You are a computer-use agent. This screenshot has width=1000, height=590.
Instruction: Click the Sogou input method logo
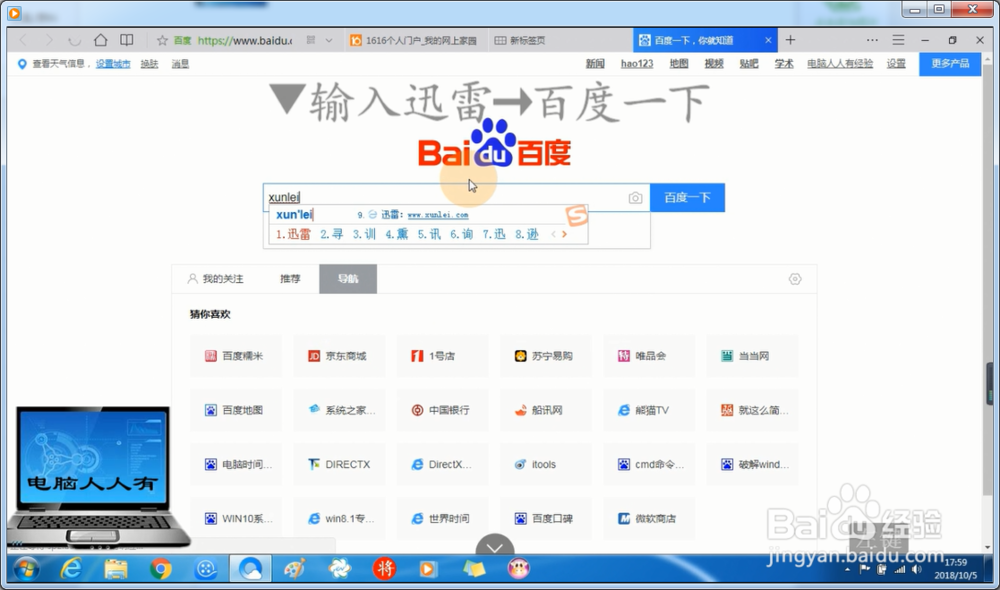point(576,216)
